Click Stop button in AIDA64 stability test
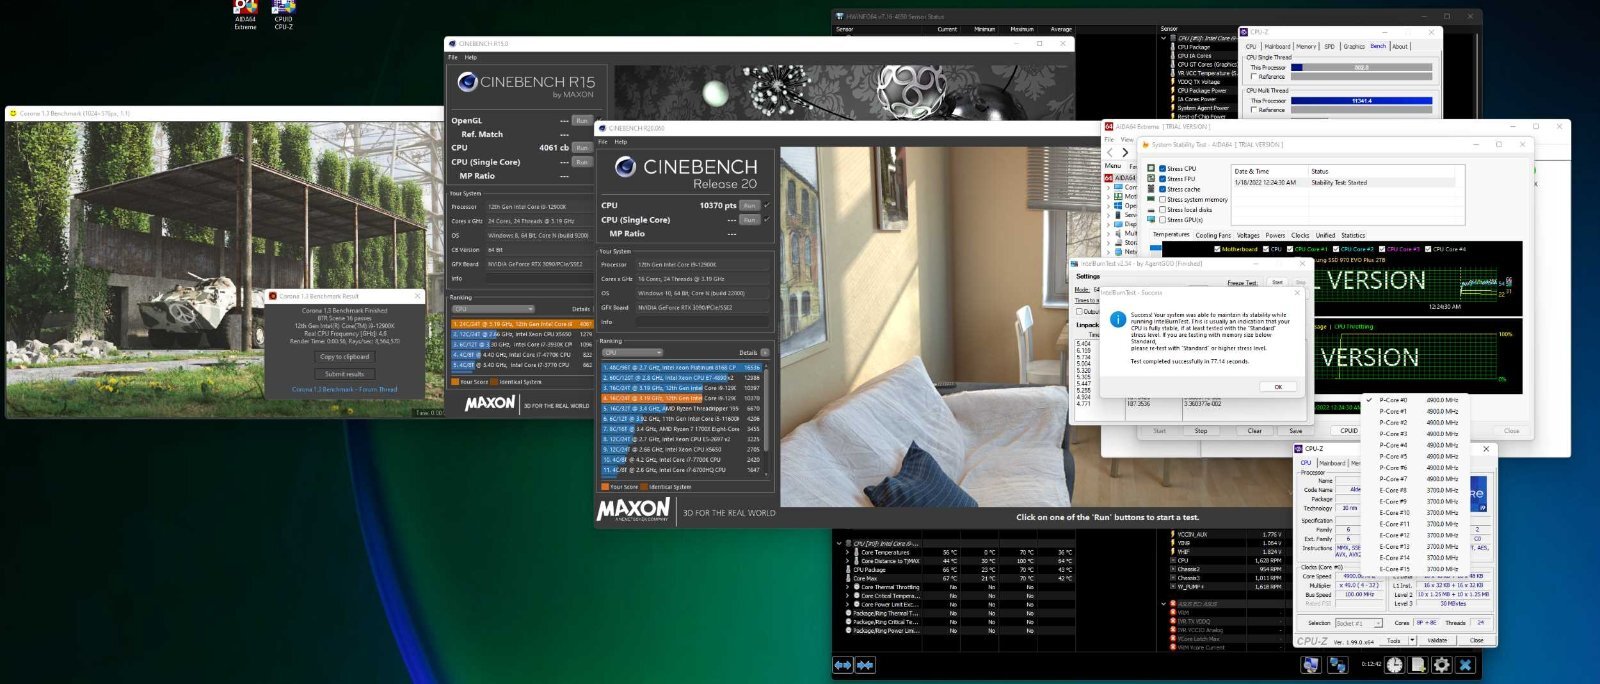 coord(1201,431)
